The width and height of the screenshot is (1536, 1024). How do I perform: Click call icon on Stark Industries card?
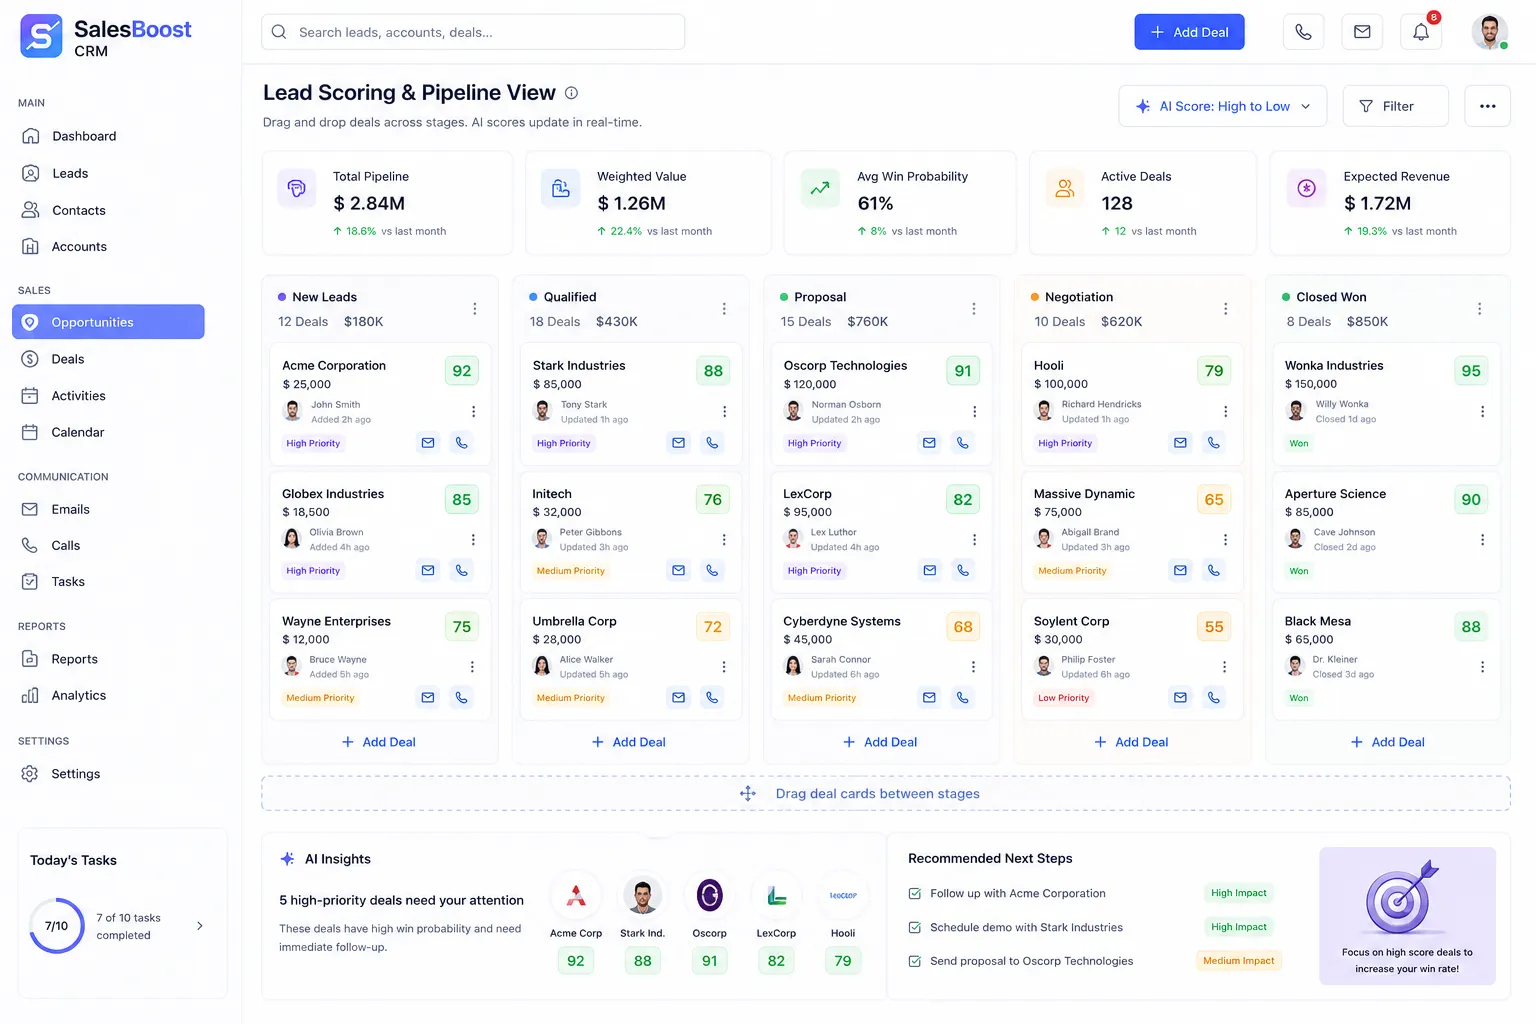(712, 443)
